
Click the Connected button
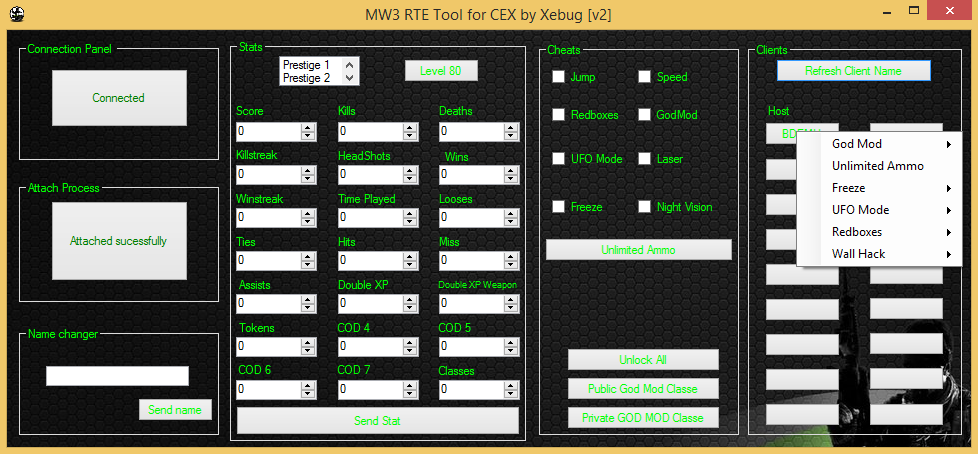(x=119, y=98)
